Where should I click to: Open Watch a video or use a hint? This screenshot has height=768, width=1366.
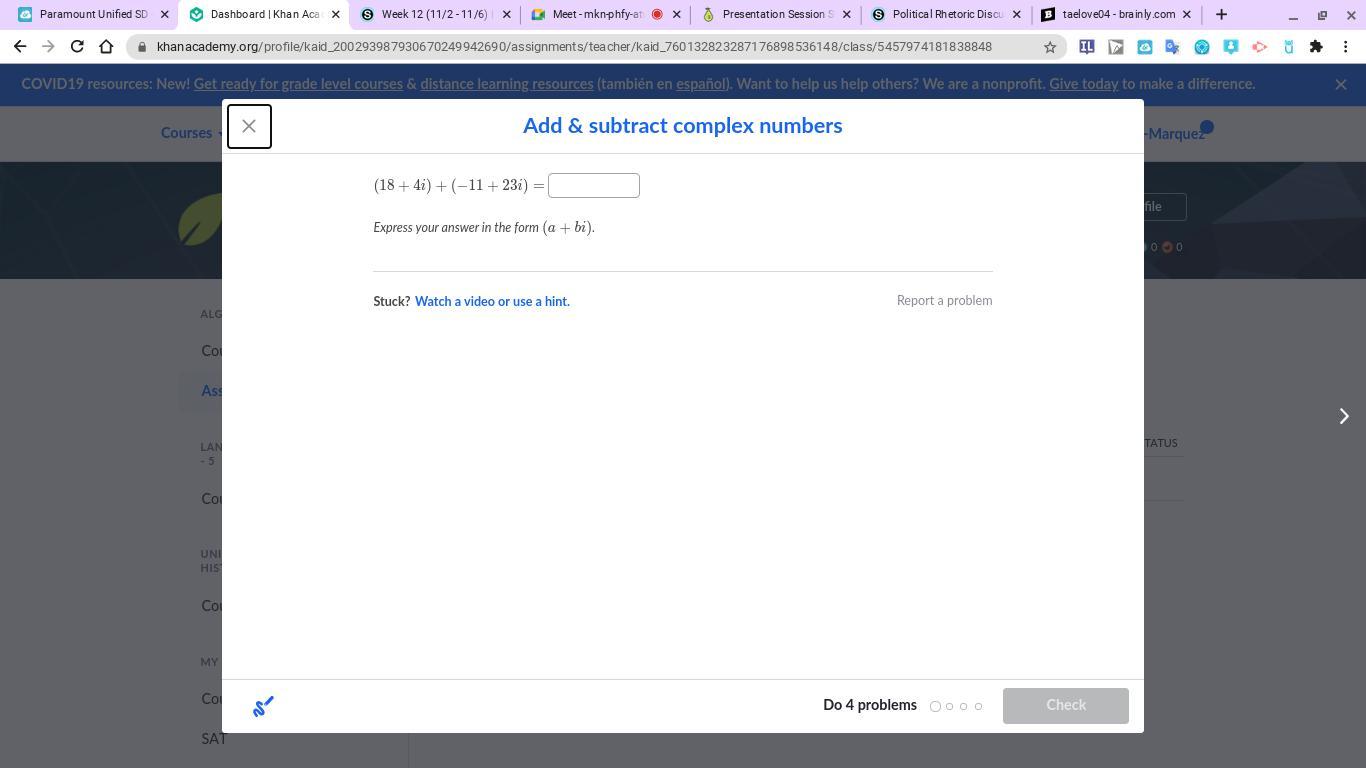pos(492,301)
